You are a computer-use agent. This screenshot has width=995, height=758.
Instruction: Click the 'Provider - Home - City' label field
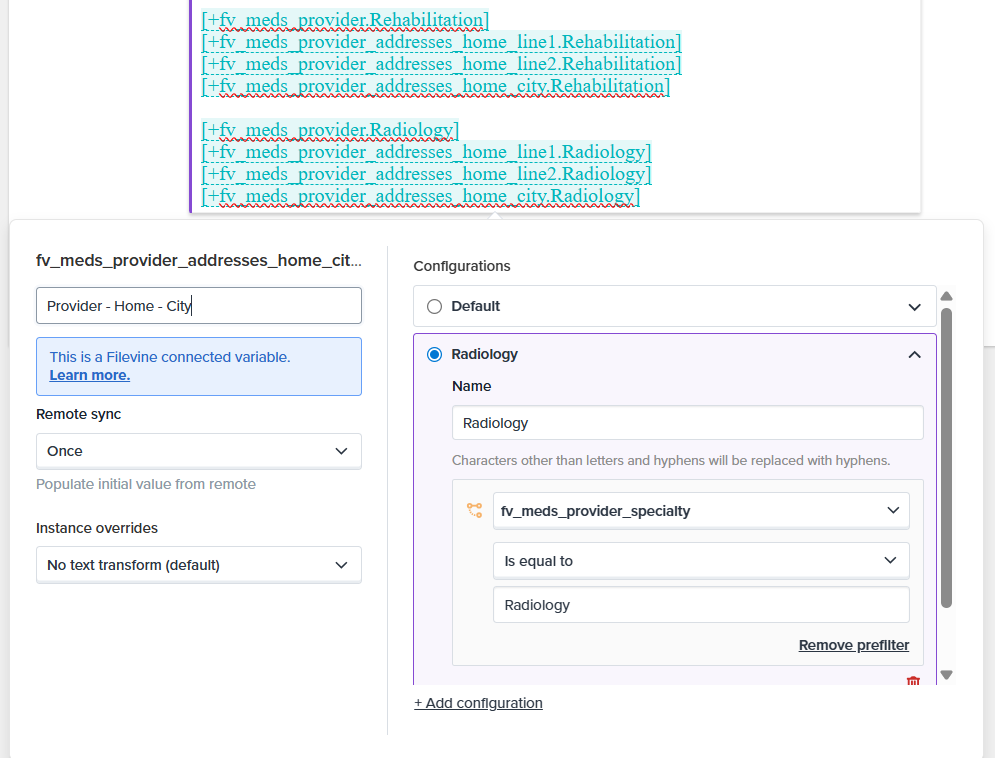click(x=198, y=306)
